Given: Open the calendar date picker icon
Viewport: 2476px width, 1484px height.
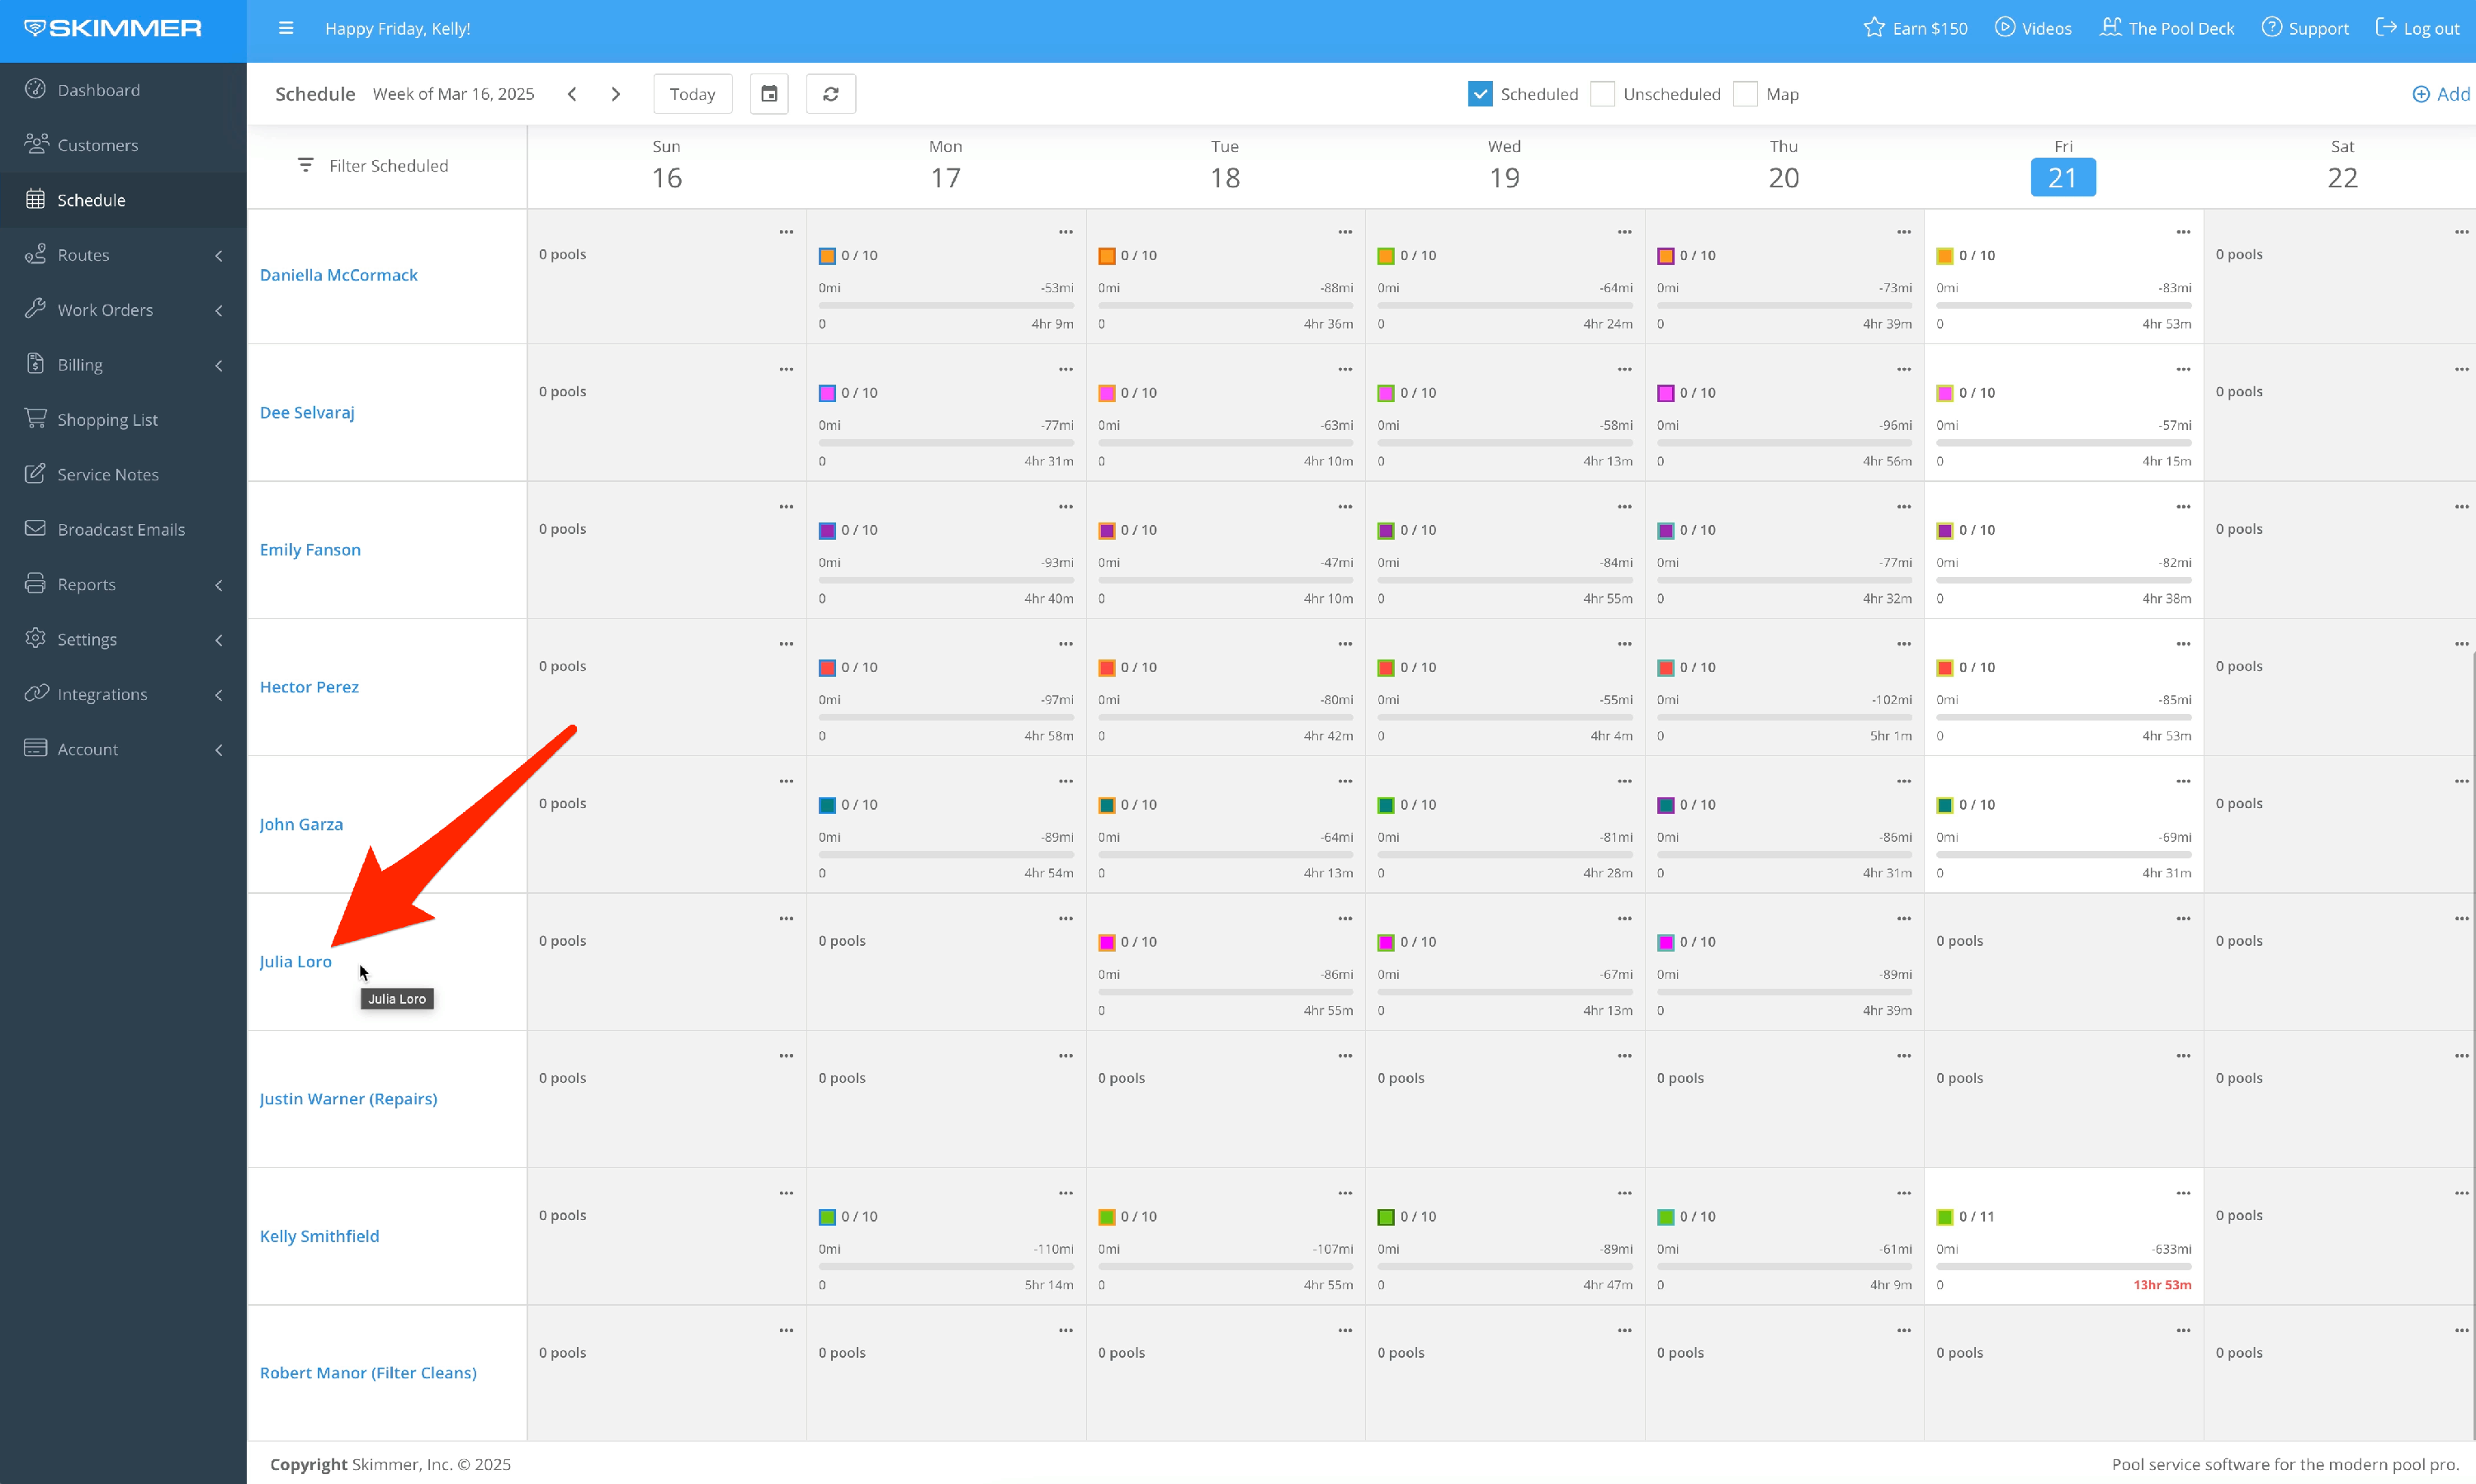Looking at the screenshot, I should [769, 94].
